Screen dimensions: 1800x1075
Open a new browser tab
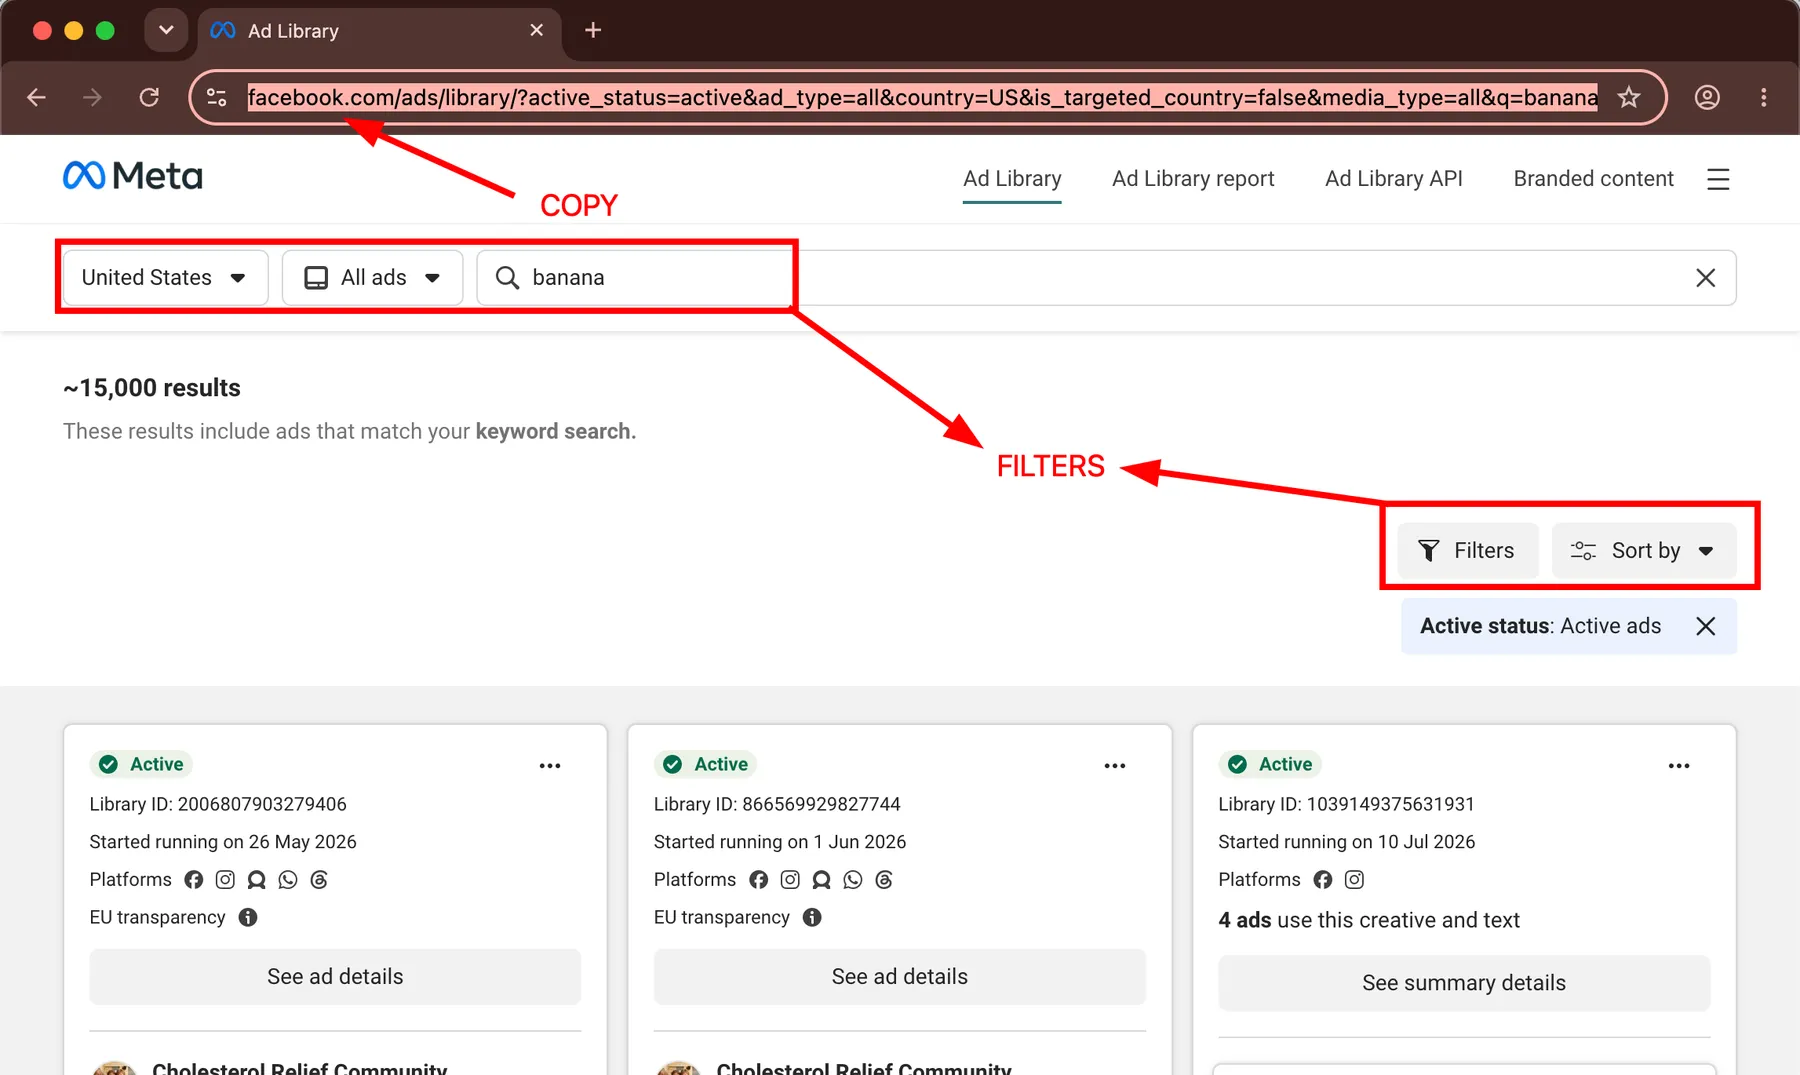(x=593, y=30)
